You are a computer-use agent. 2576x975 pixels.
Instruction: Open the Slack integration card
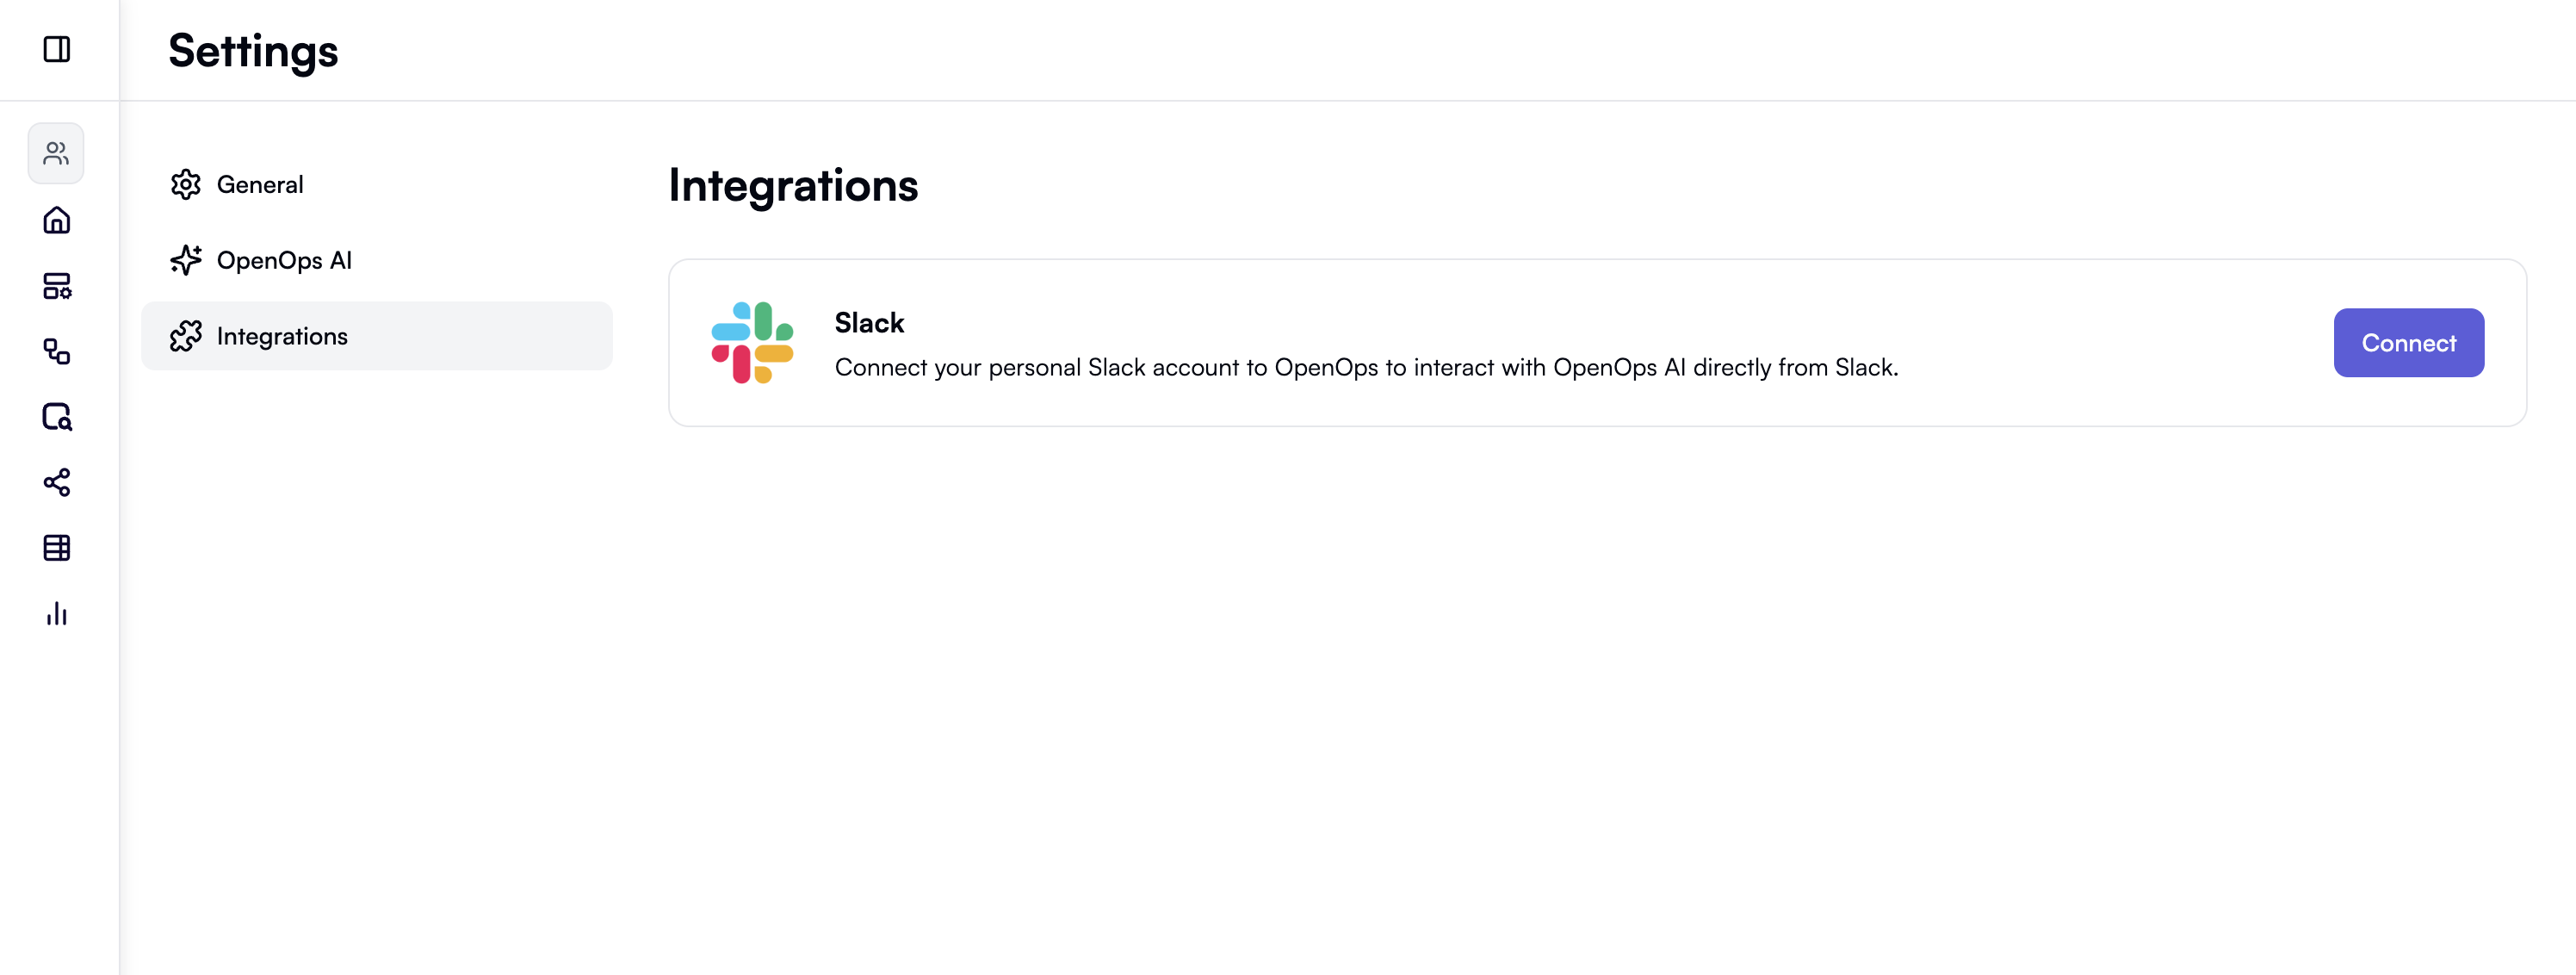(1400, 342)
